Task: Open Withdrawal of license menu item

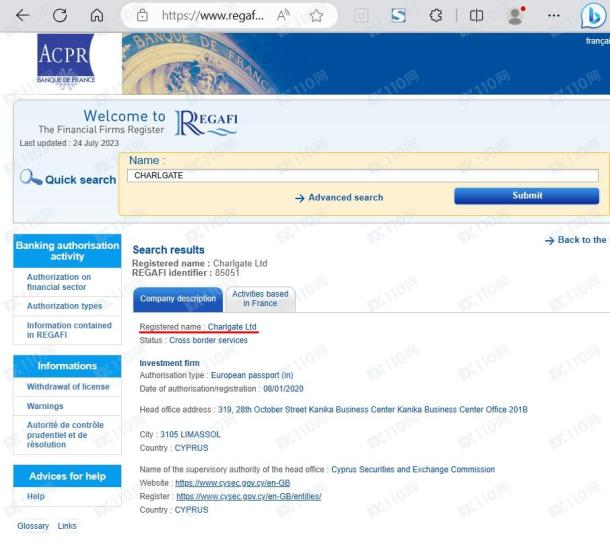Action: (x=67, y=387)
